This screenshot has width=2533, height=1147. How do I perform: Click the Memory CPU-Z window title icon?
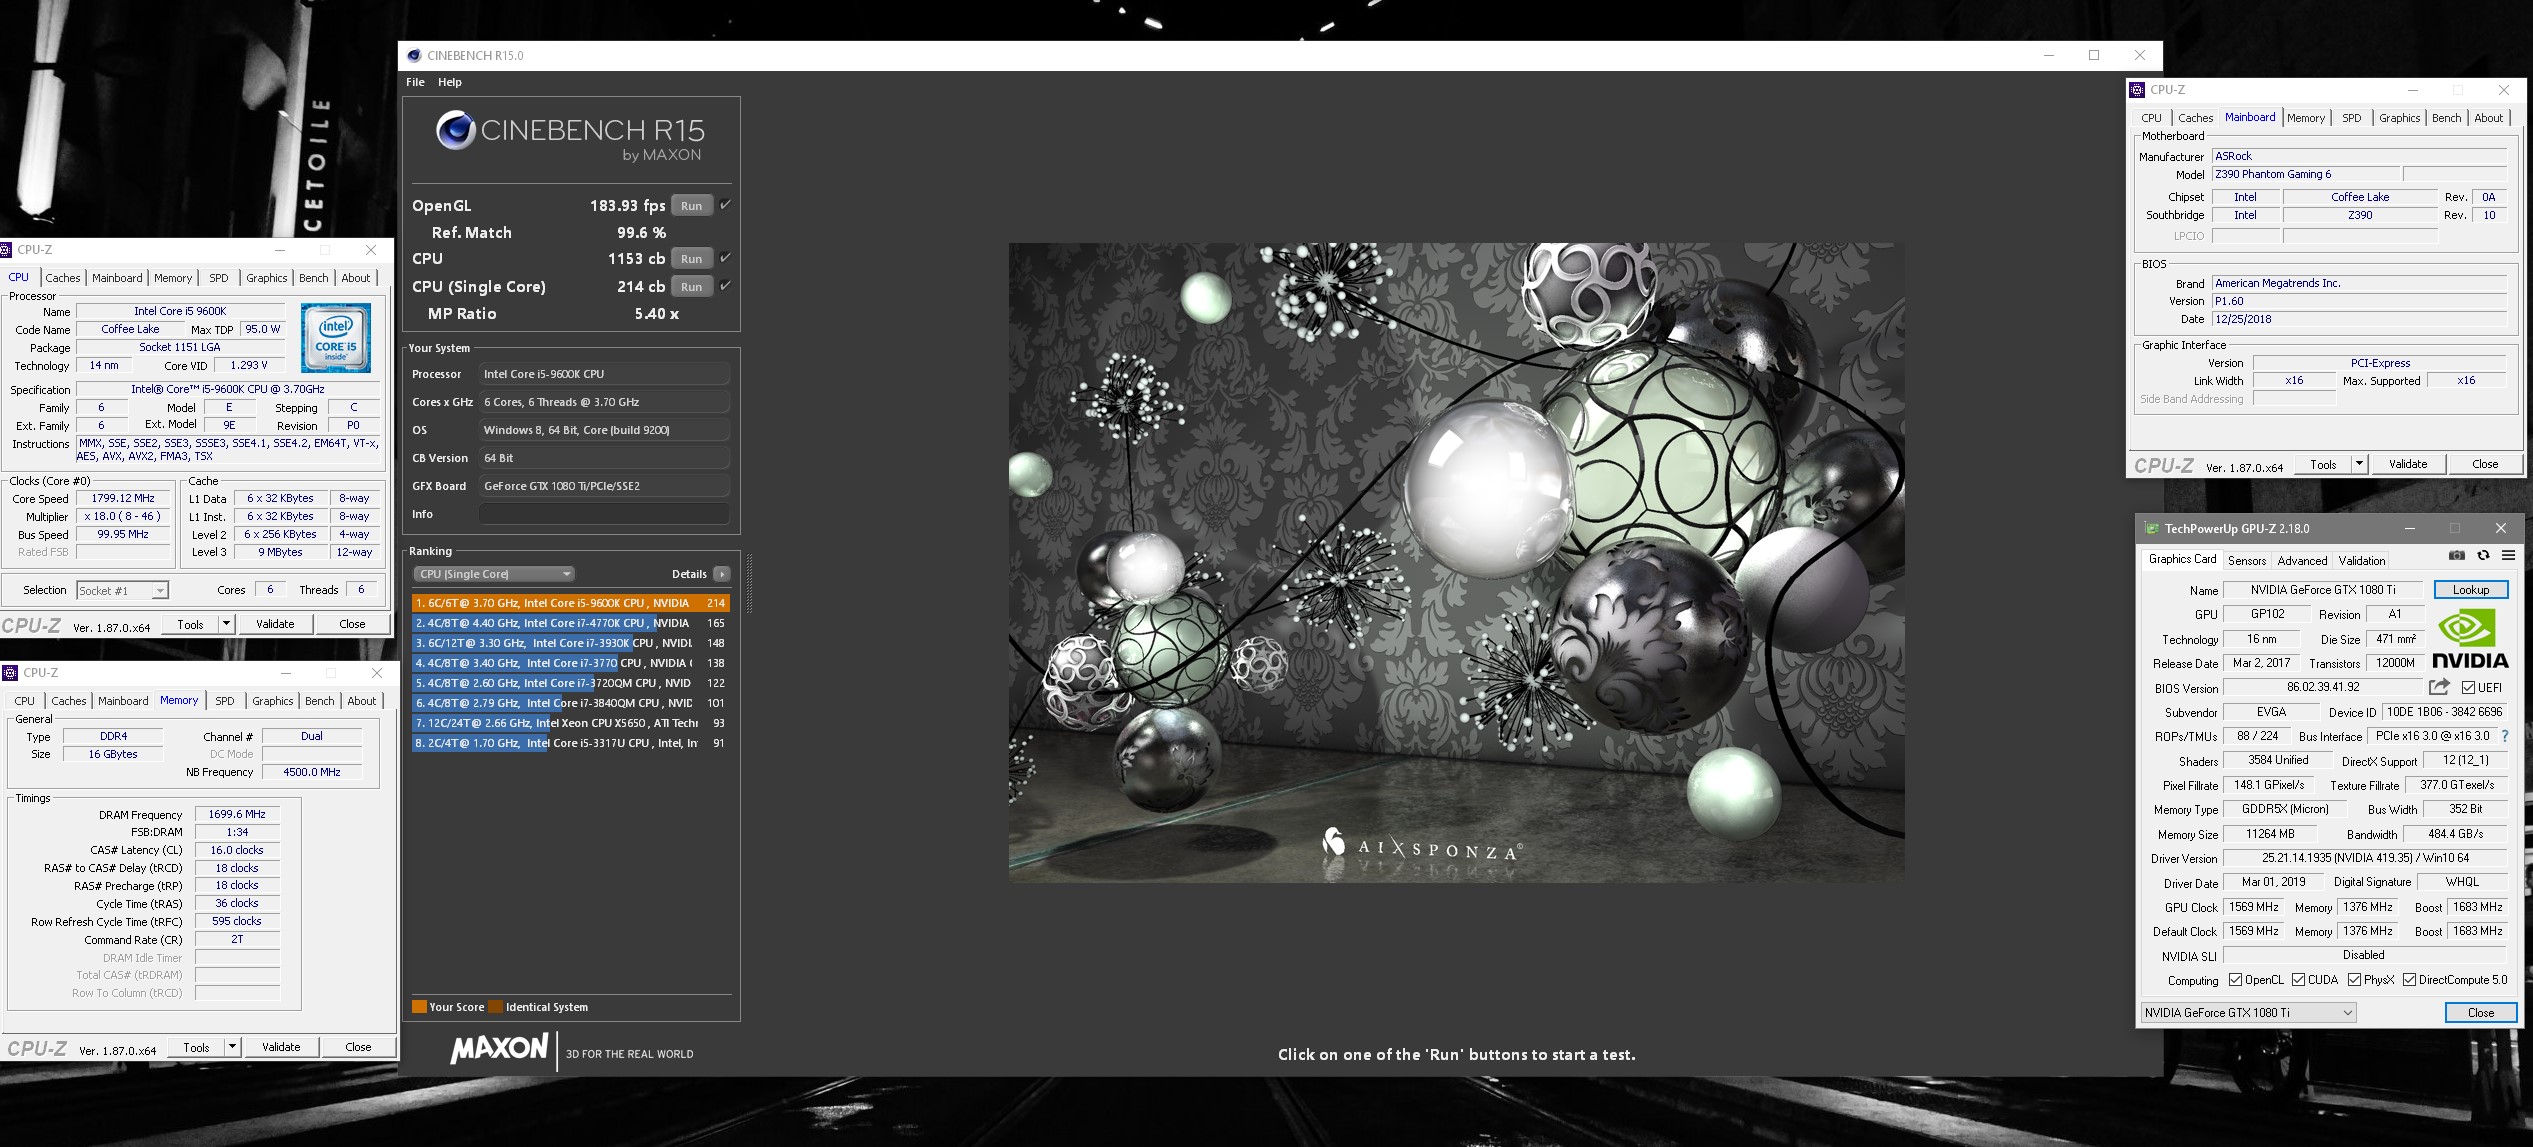click(x=10, y=673)
